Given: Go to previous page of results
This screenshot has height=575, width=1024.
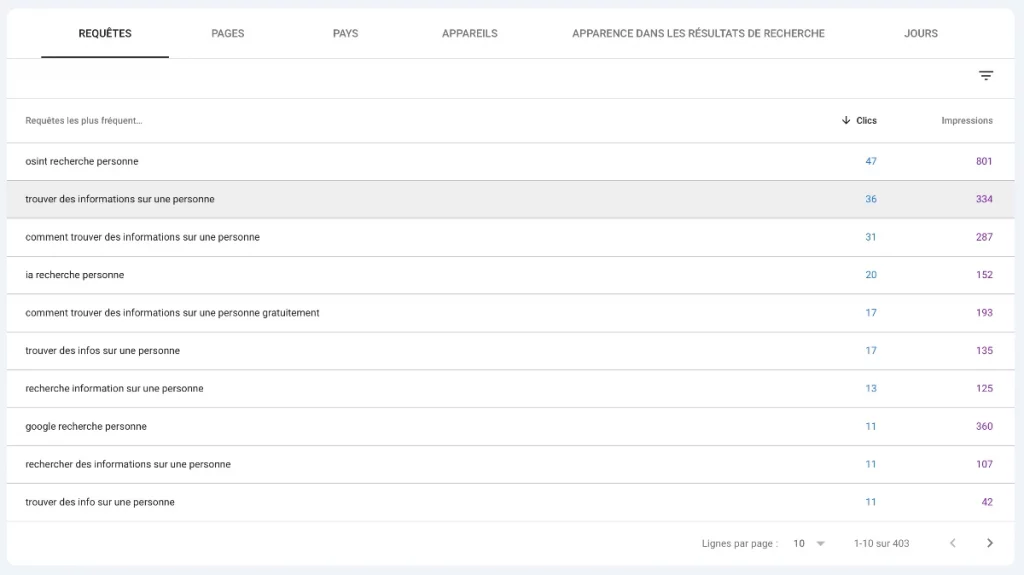Looking at the screenshot, I should (x=952, y=543).
